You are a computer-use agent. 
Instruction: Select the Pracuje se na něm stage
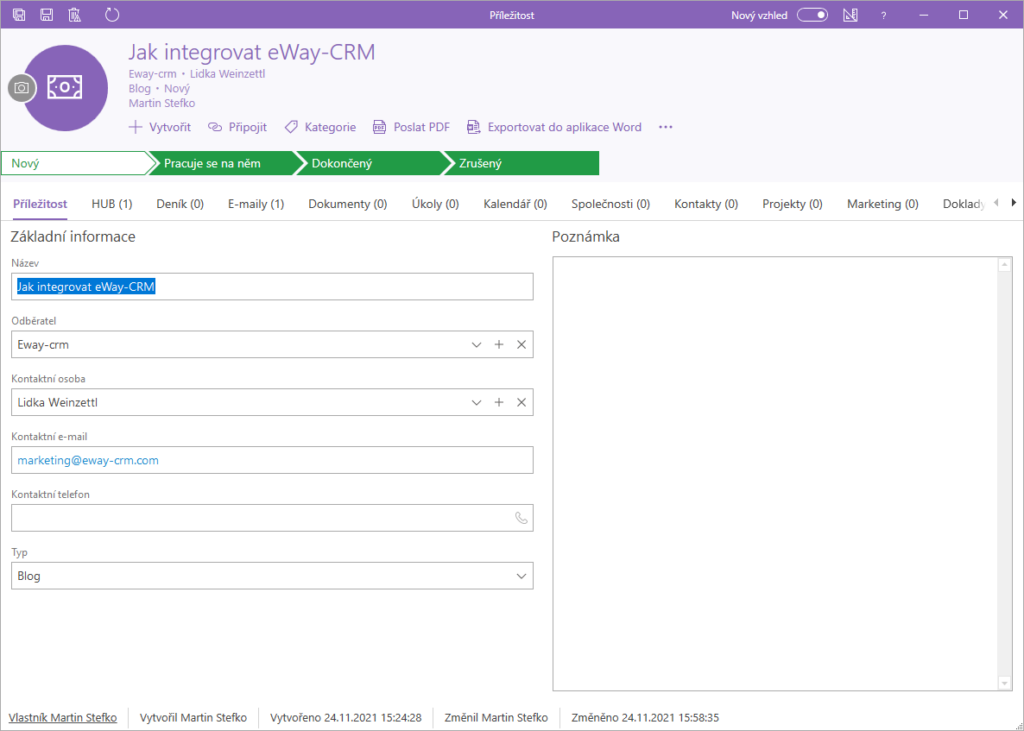pos(223,163)
